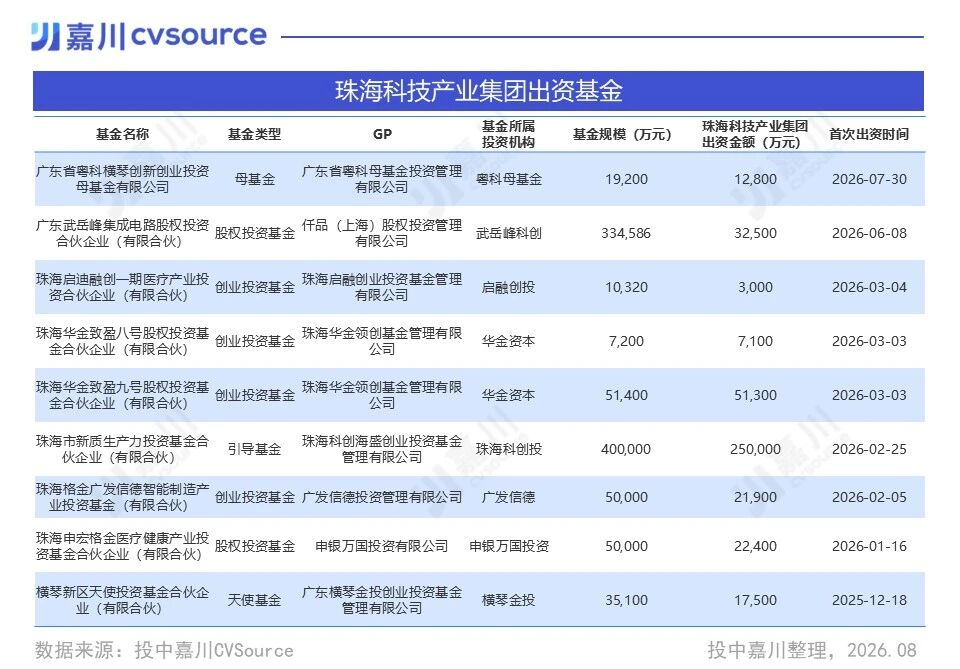The height and width of the screenshot is (669, 960).
Task: Click contribution amount 51,300
Action: [756, 395]
